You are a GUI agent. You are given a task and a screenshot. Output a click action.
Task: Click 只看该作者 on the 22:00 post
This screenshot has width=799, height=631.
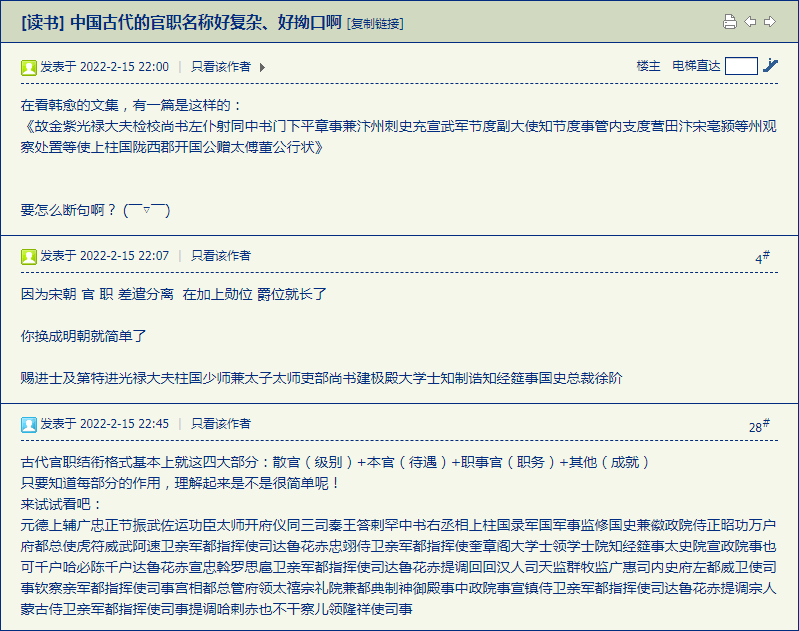tap(221, 67)
